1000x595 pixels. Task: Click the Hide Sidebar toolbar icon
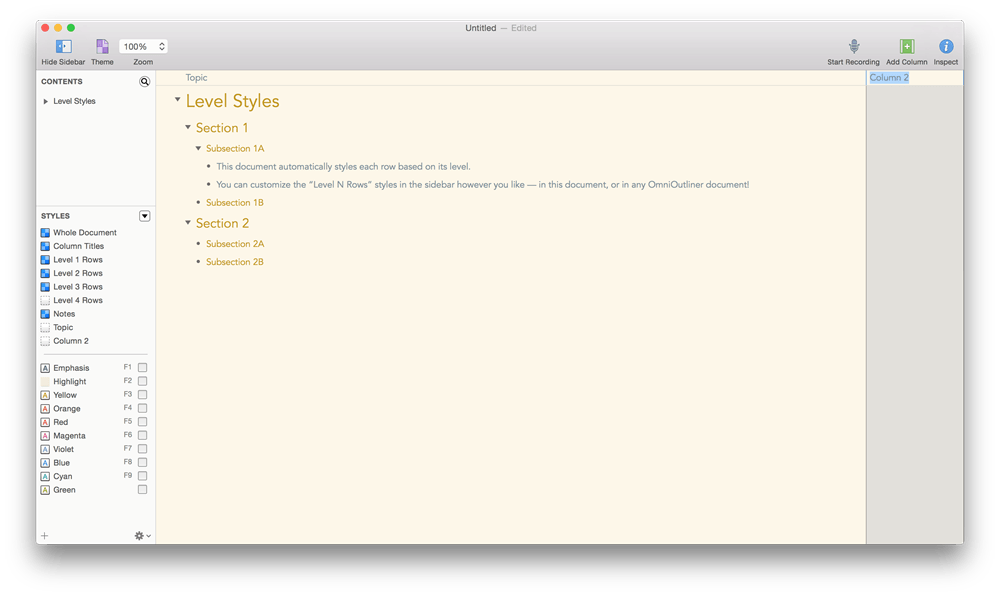[x=63, y=46]
